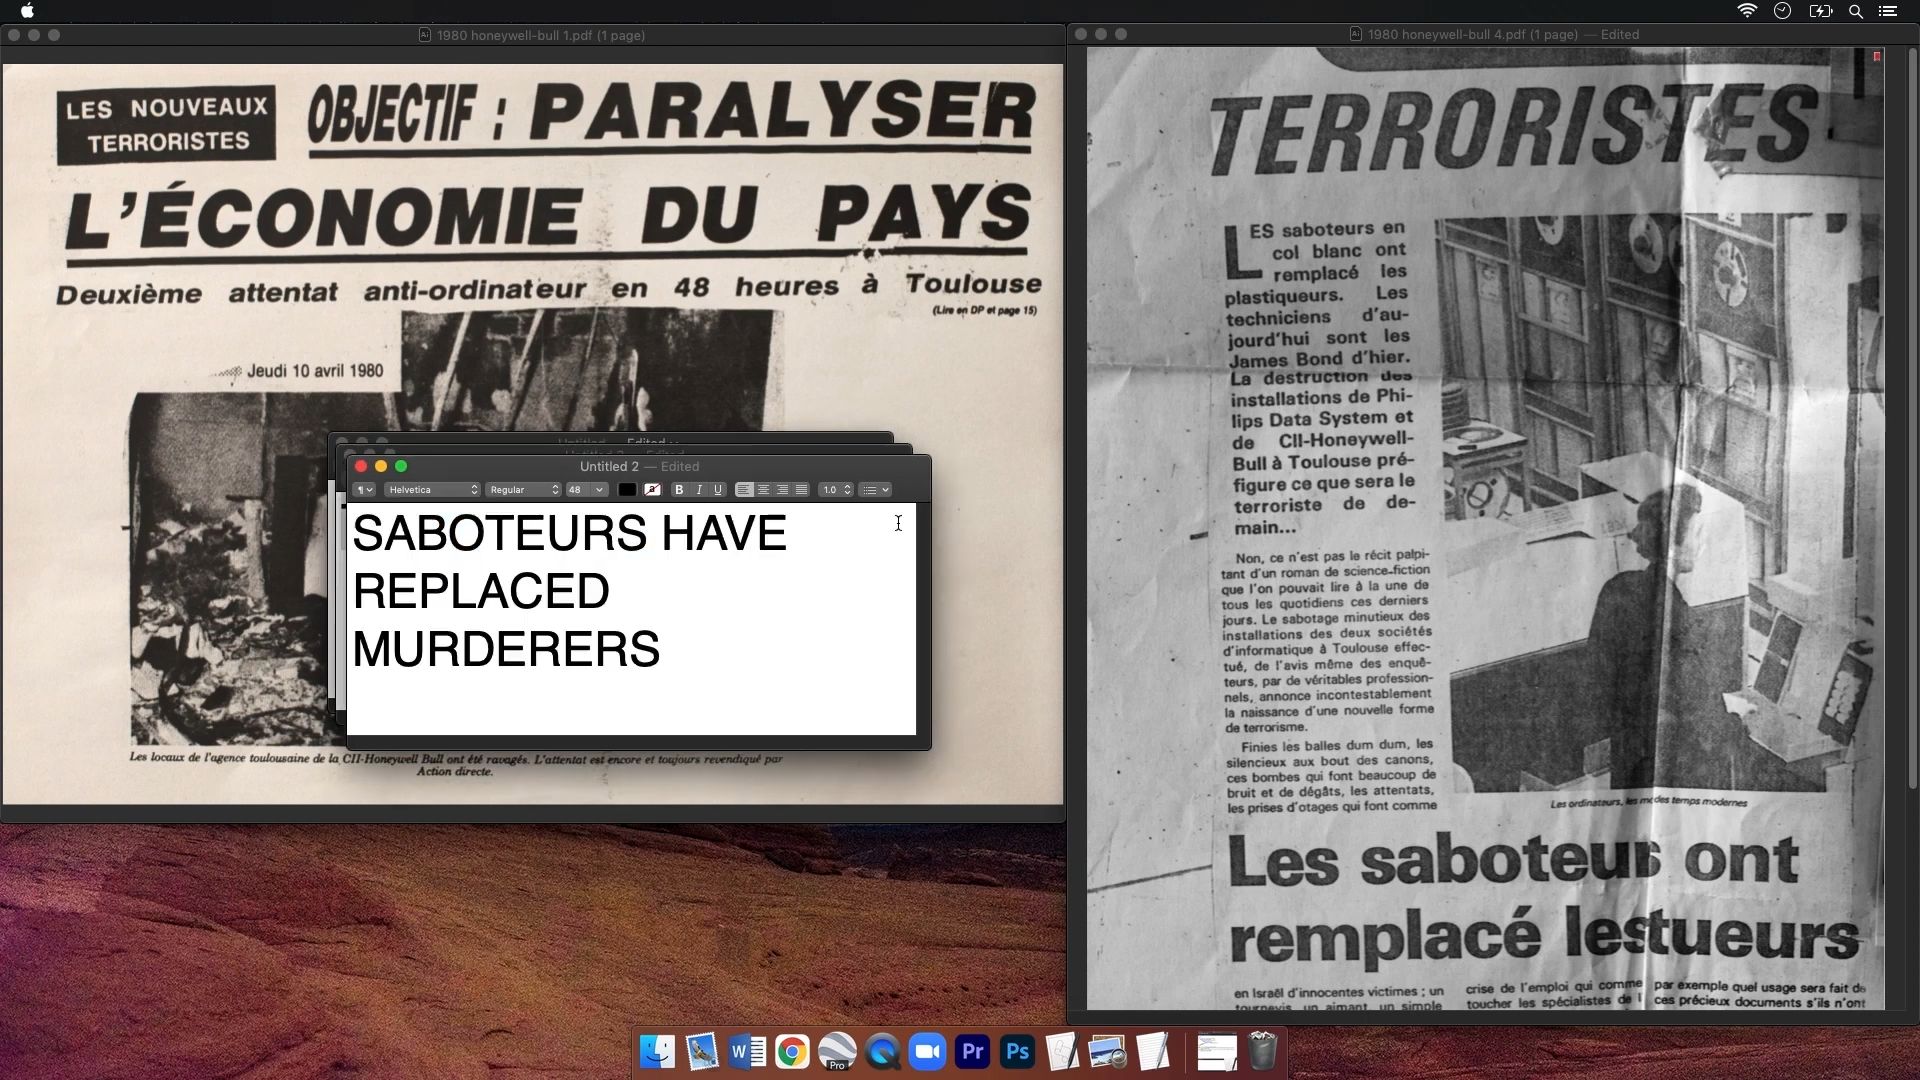This screenshot has height=1080, width=1920.
Task: Toggle underline formatting in TextEdit toolbar
Action: [718, 490]
